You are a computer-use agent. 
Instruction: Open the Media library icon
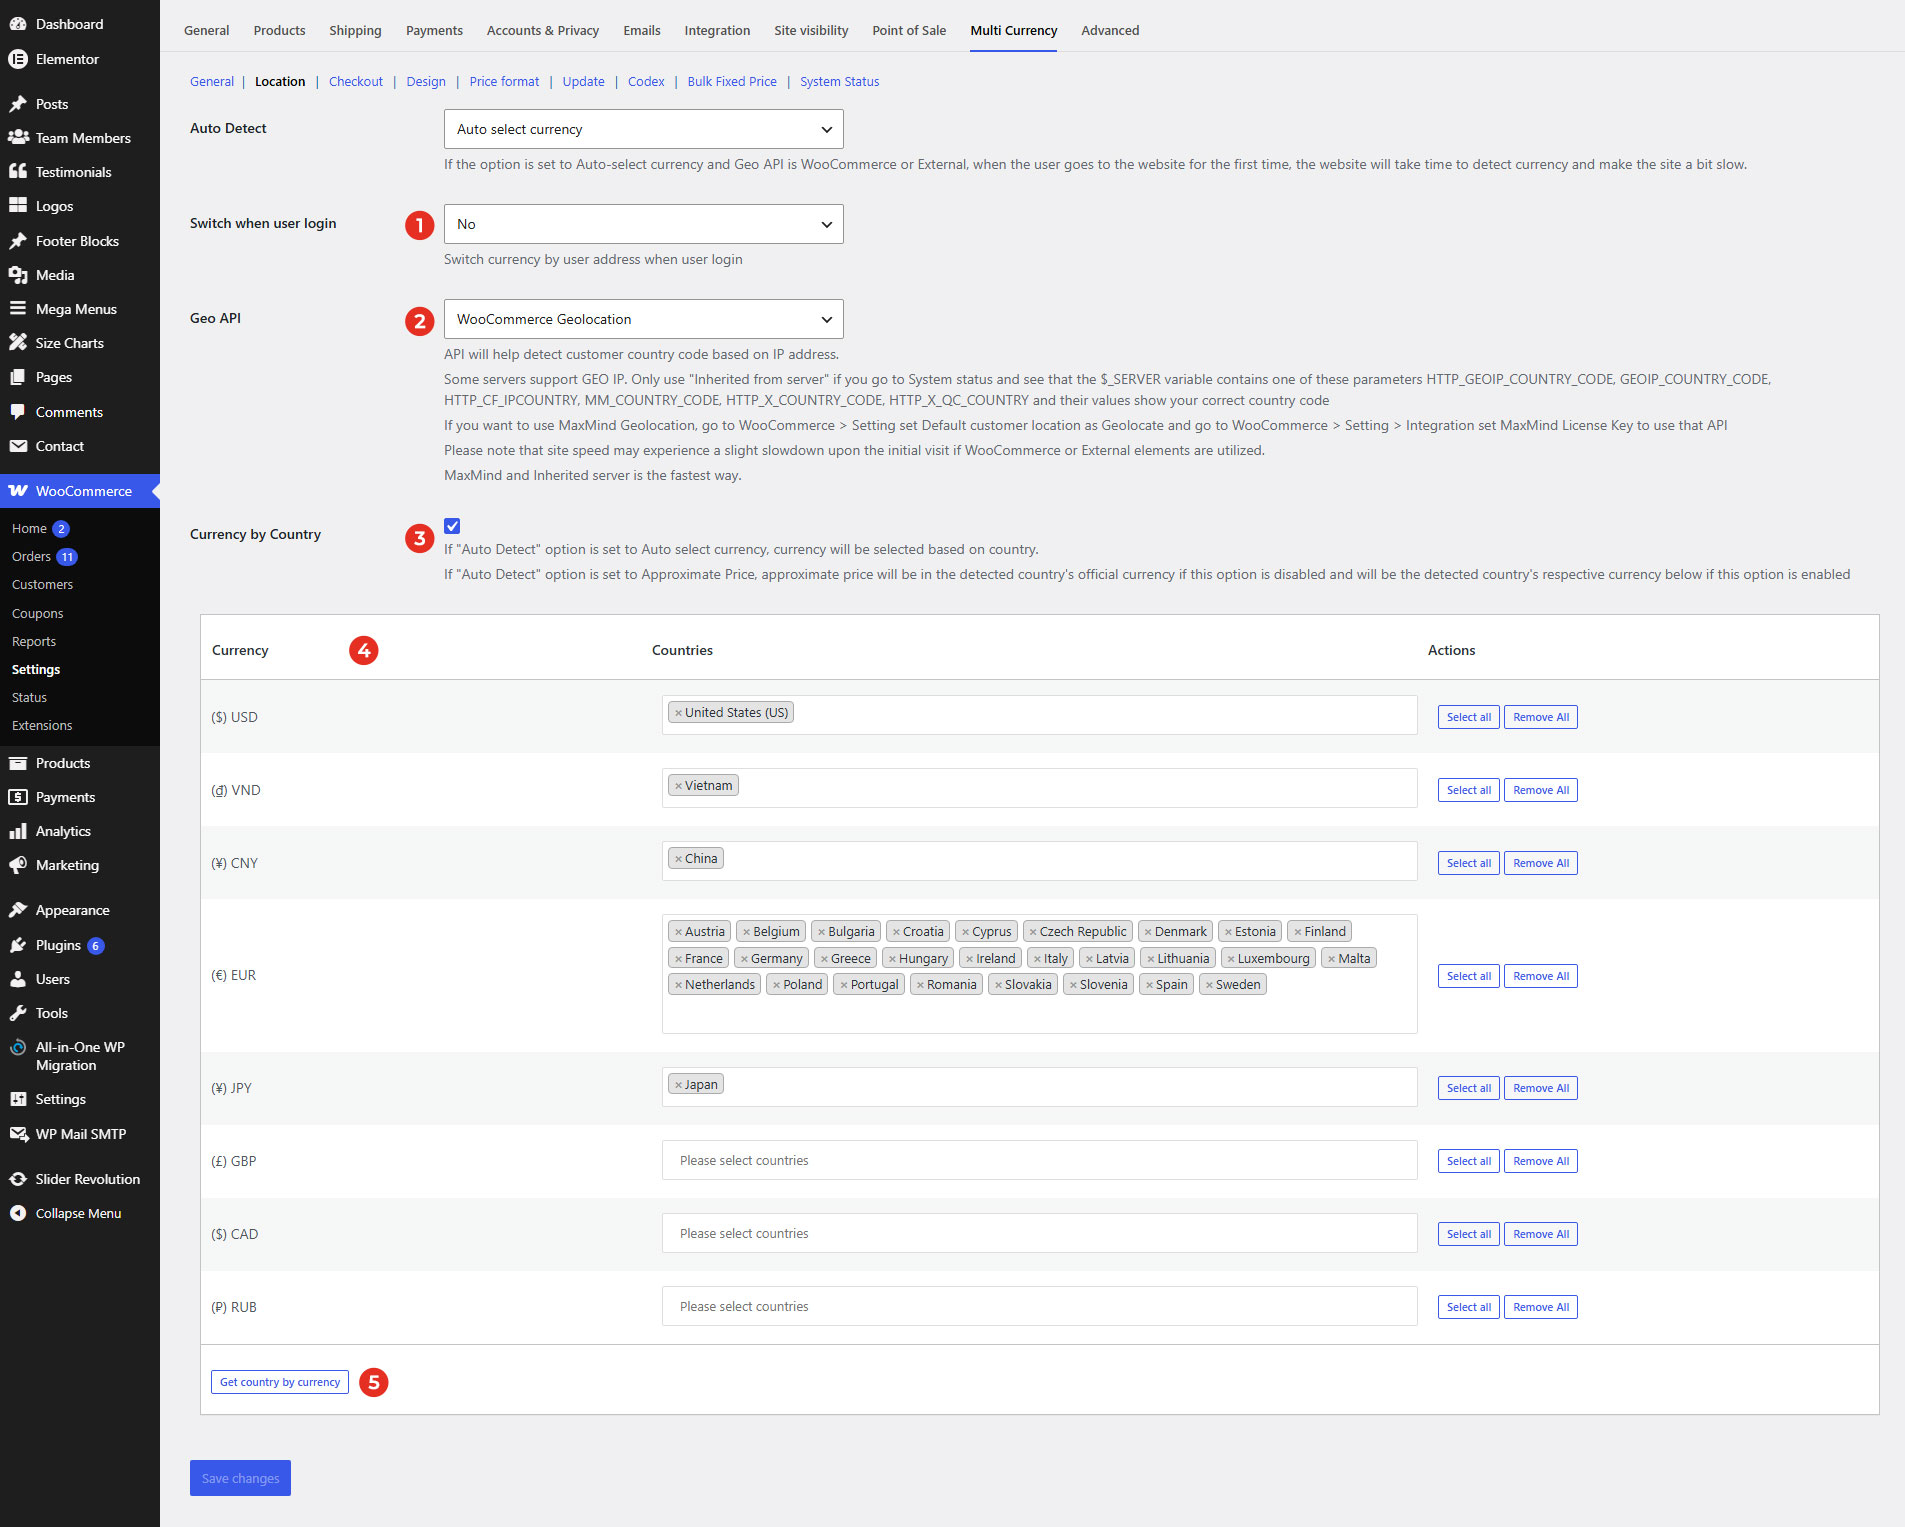pyautogui.click(x=18, y=275)
